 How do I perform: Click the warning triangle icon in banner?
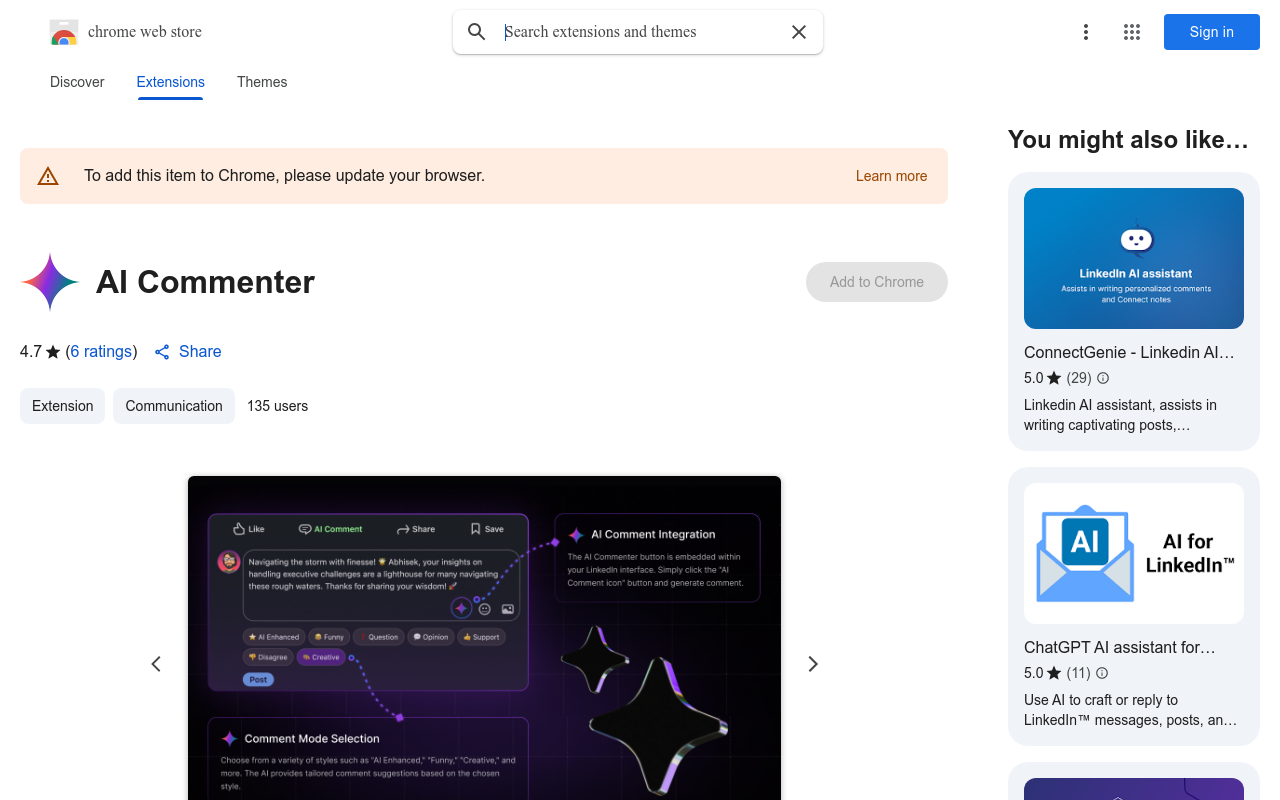48,176
